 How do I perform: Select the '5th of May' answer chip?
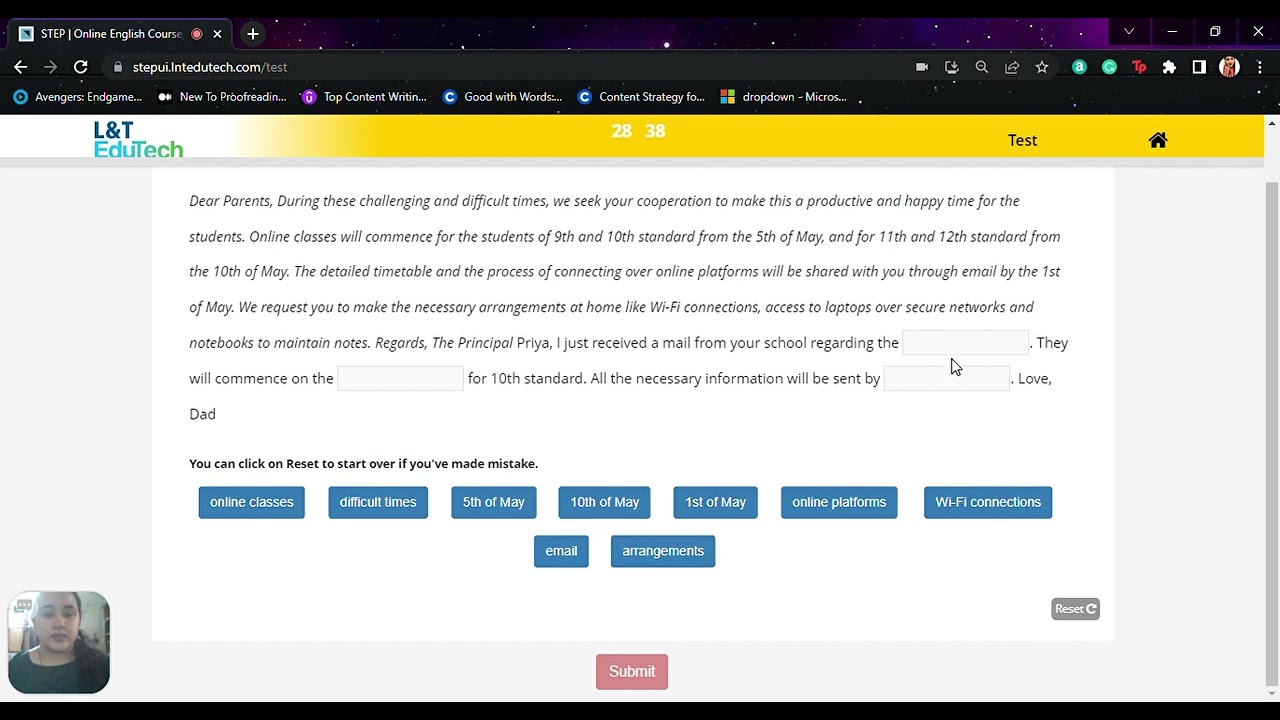click(494, 502)
